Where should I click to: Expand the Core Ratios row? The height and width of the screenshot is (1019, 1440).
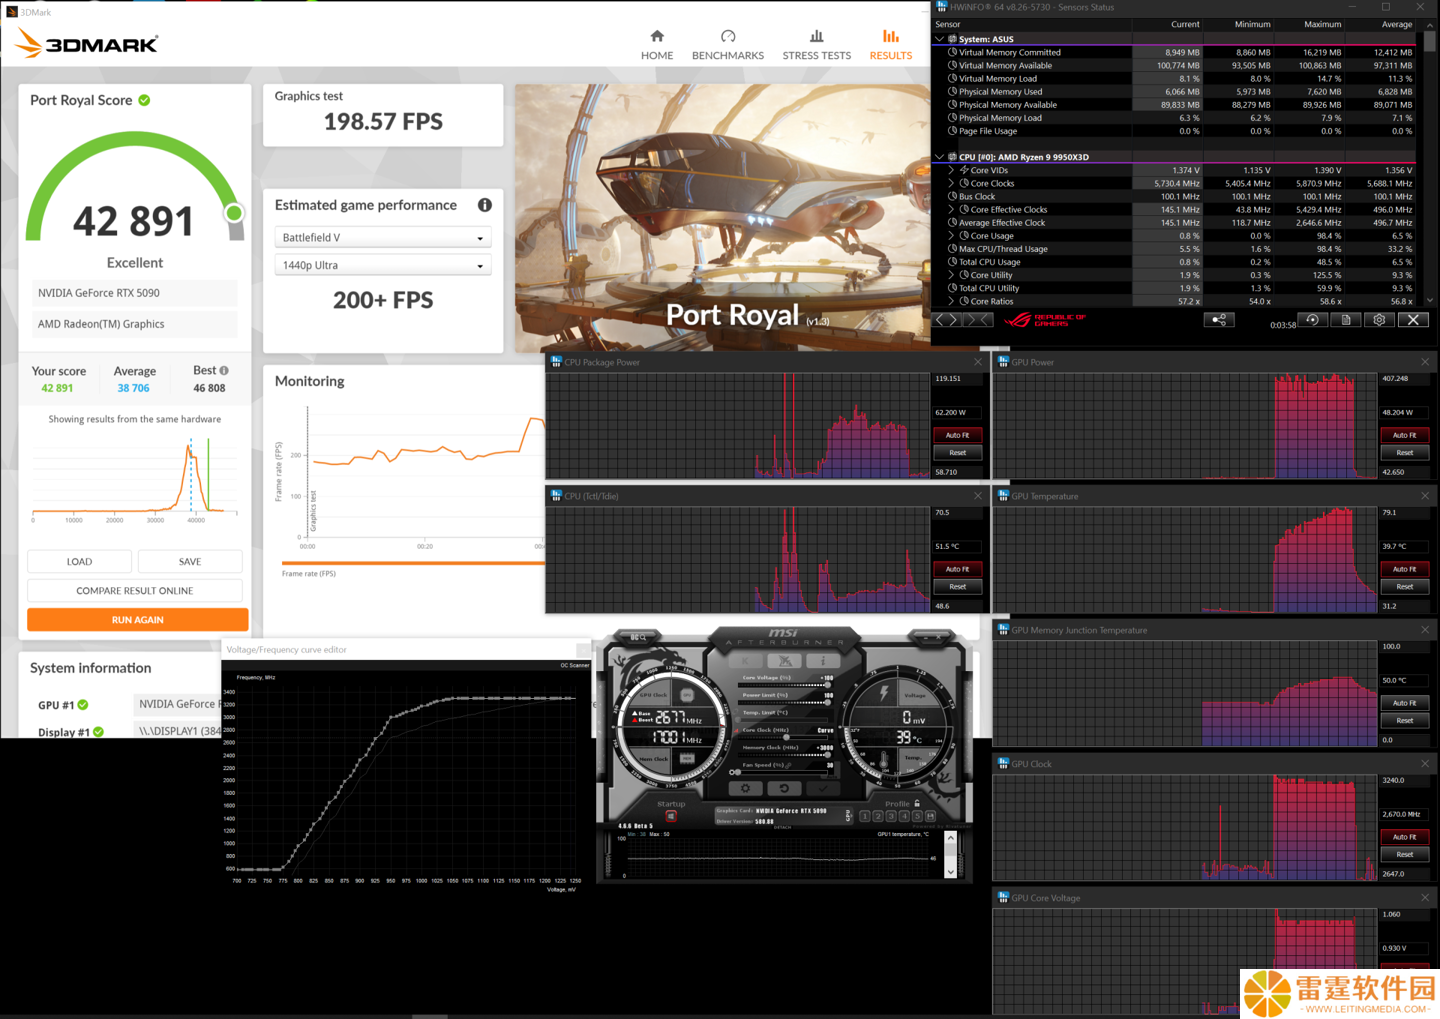click(951, 301)
